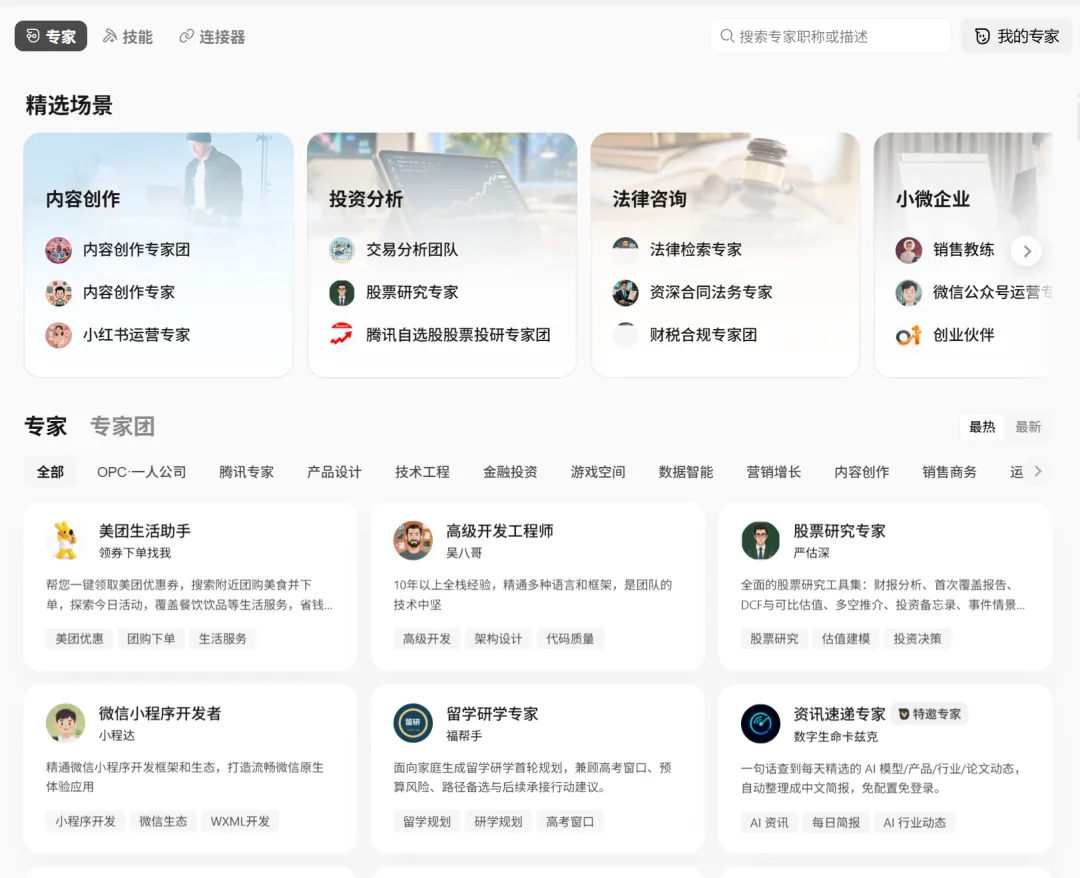Sort experts by 最热
The height and width of the screenshot is (878, 1080).
(x=982, y=427)
